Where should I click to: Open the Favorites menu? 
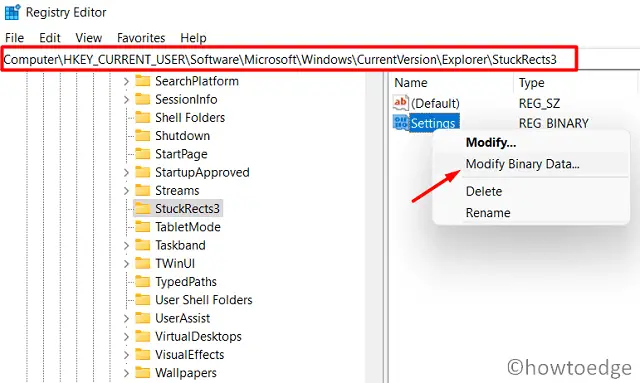[141, 38]
